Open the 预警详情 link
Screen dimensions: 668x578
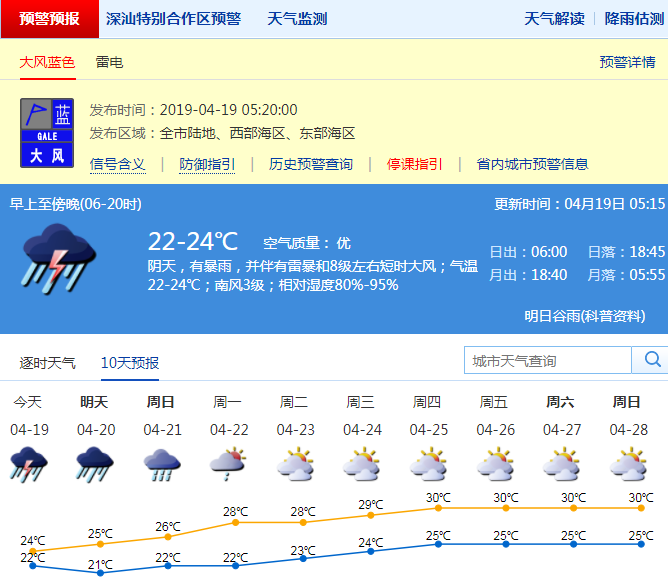click(x=627, y=62)
